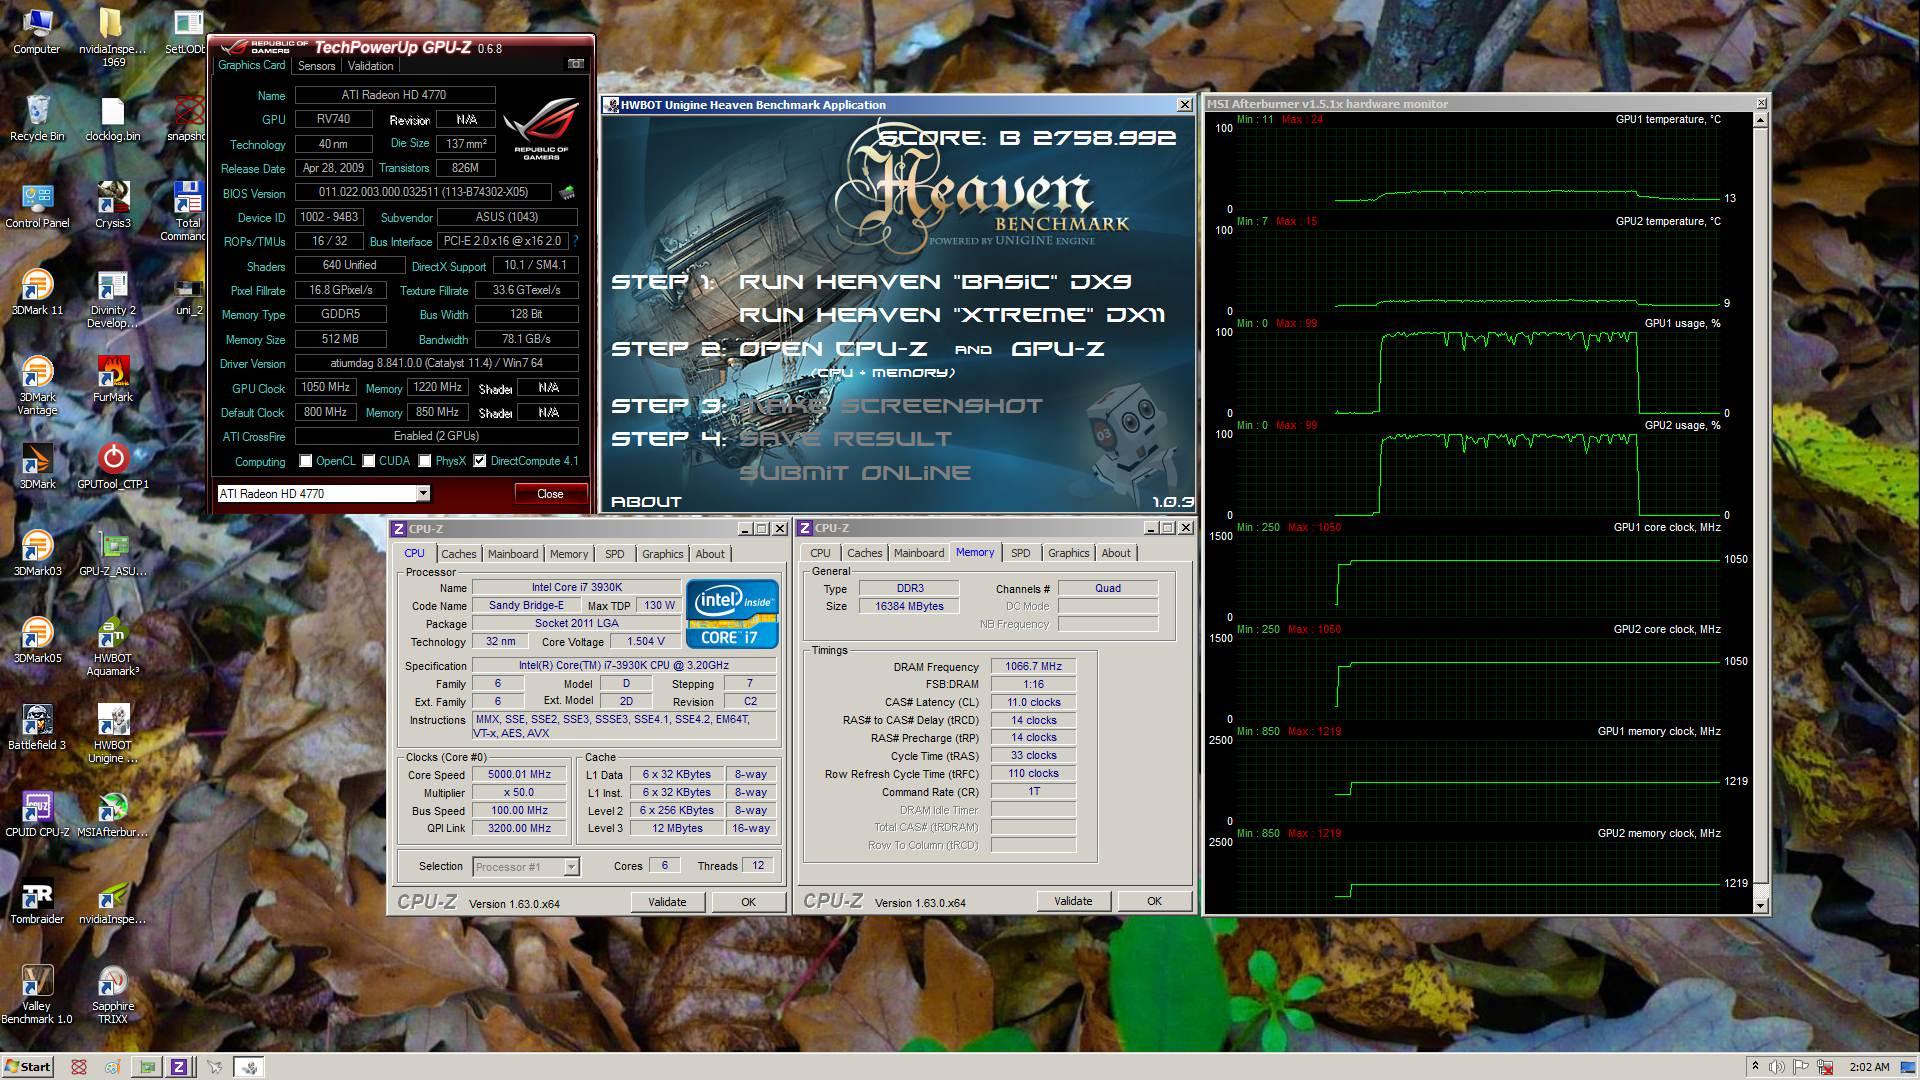Image resolution: width=1920 pixels, height=1080 pixels.
Task: Click the Bus Interface question mark in GPU-Z
Action: click(x=576, y=241)
